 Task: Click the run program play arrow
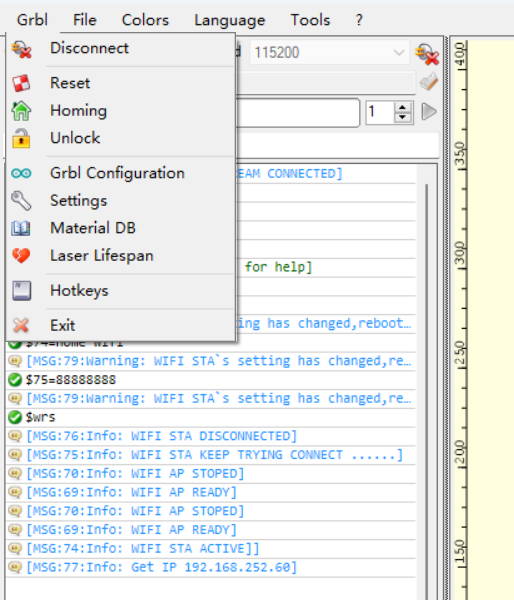[x=429, y=112]
